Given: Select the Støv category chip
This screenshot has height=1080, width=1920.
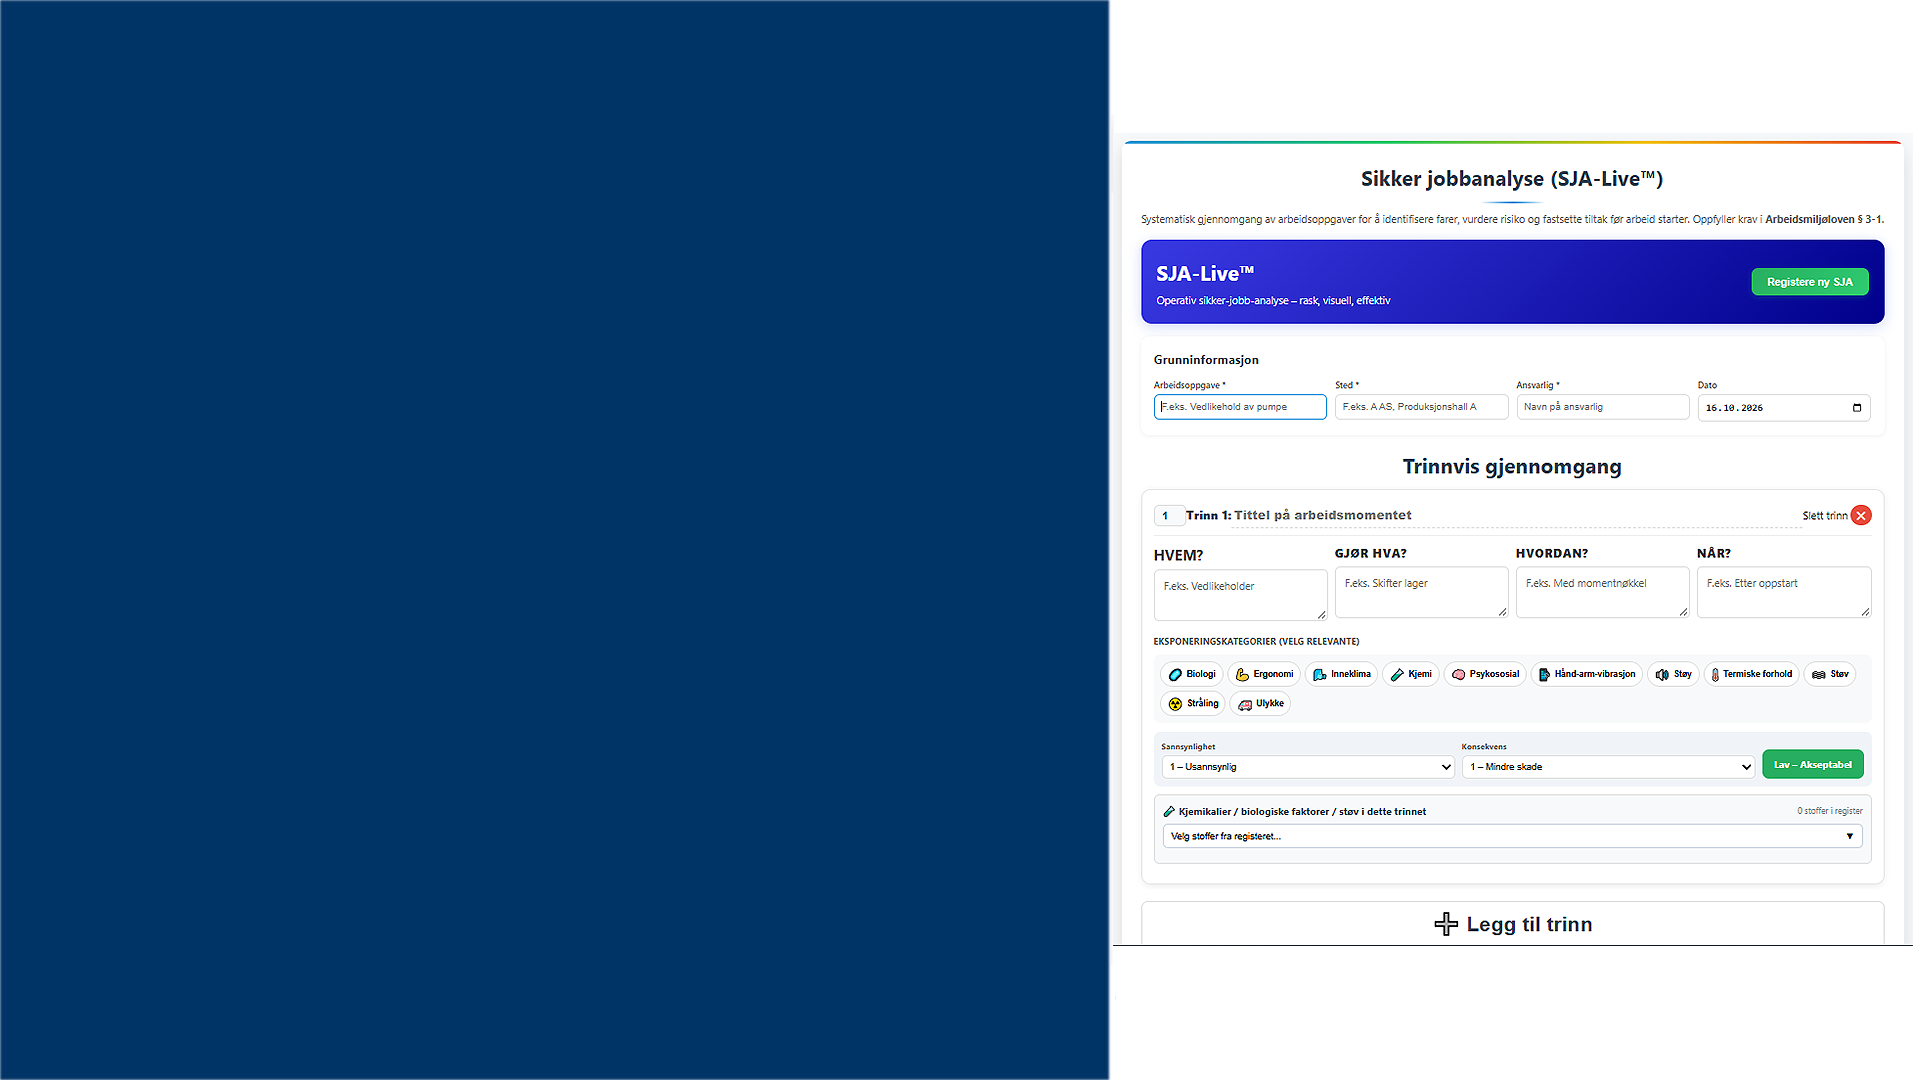Looking at the screenshot, I should (1830, 674).
